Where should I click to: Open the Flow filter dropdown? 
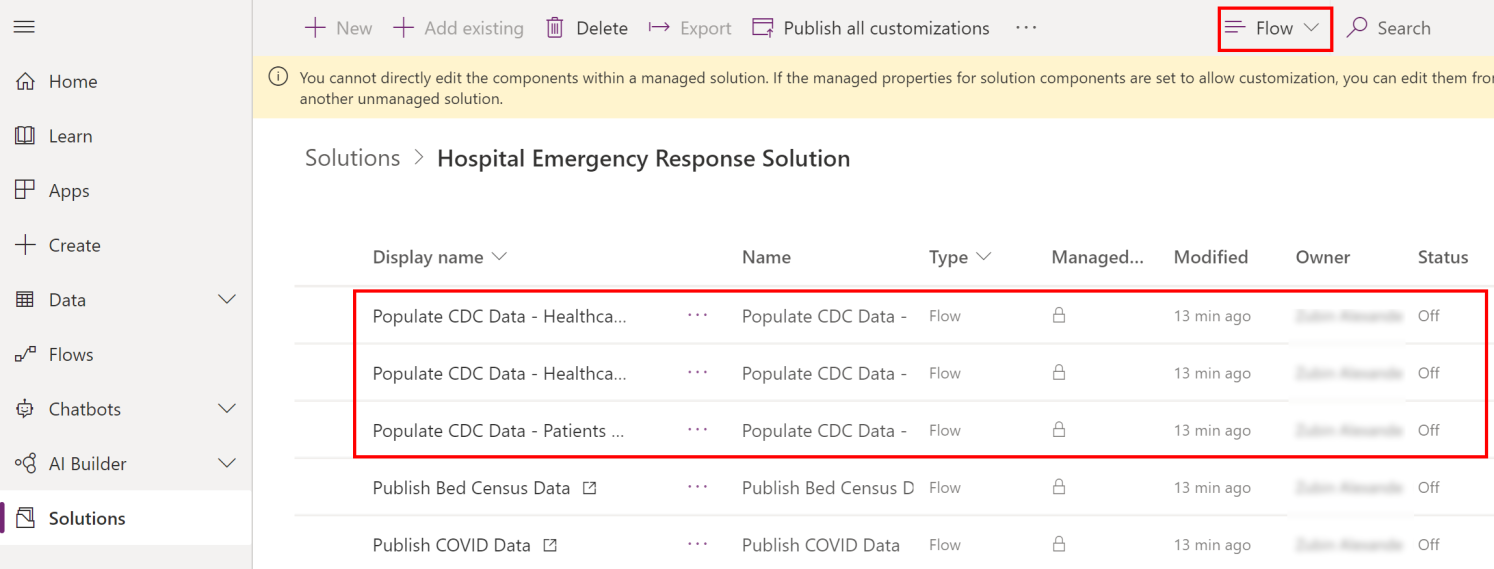1275,28
